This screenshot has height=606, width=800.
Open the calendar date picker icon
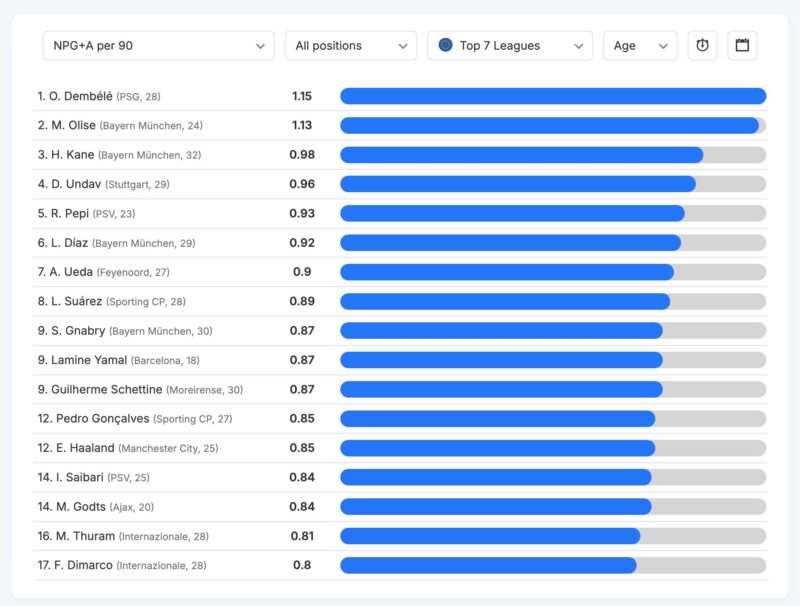pos(742,46)
